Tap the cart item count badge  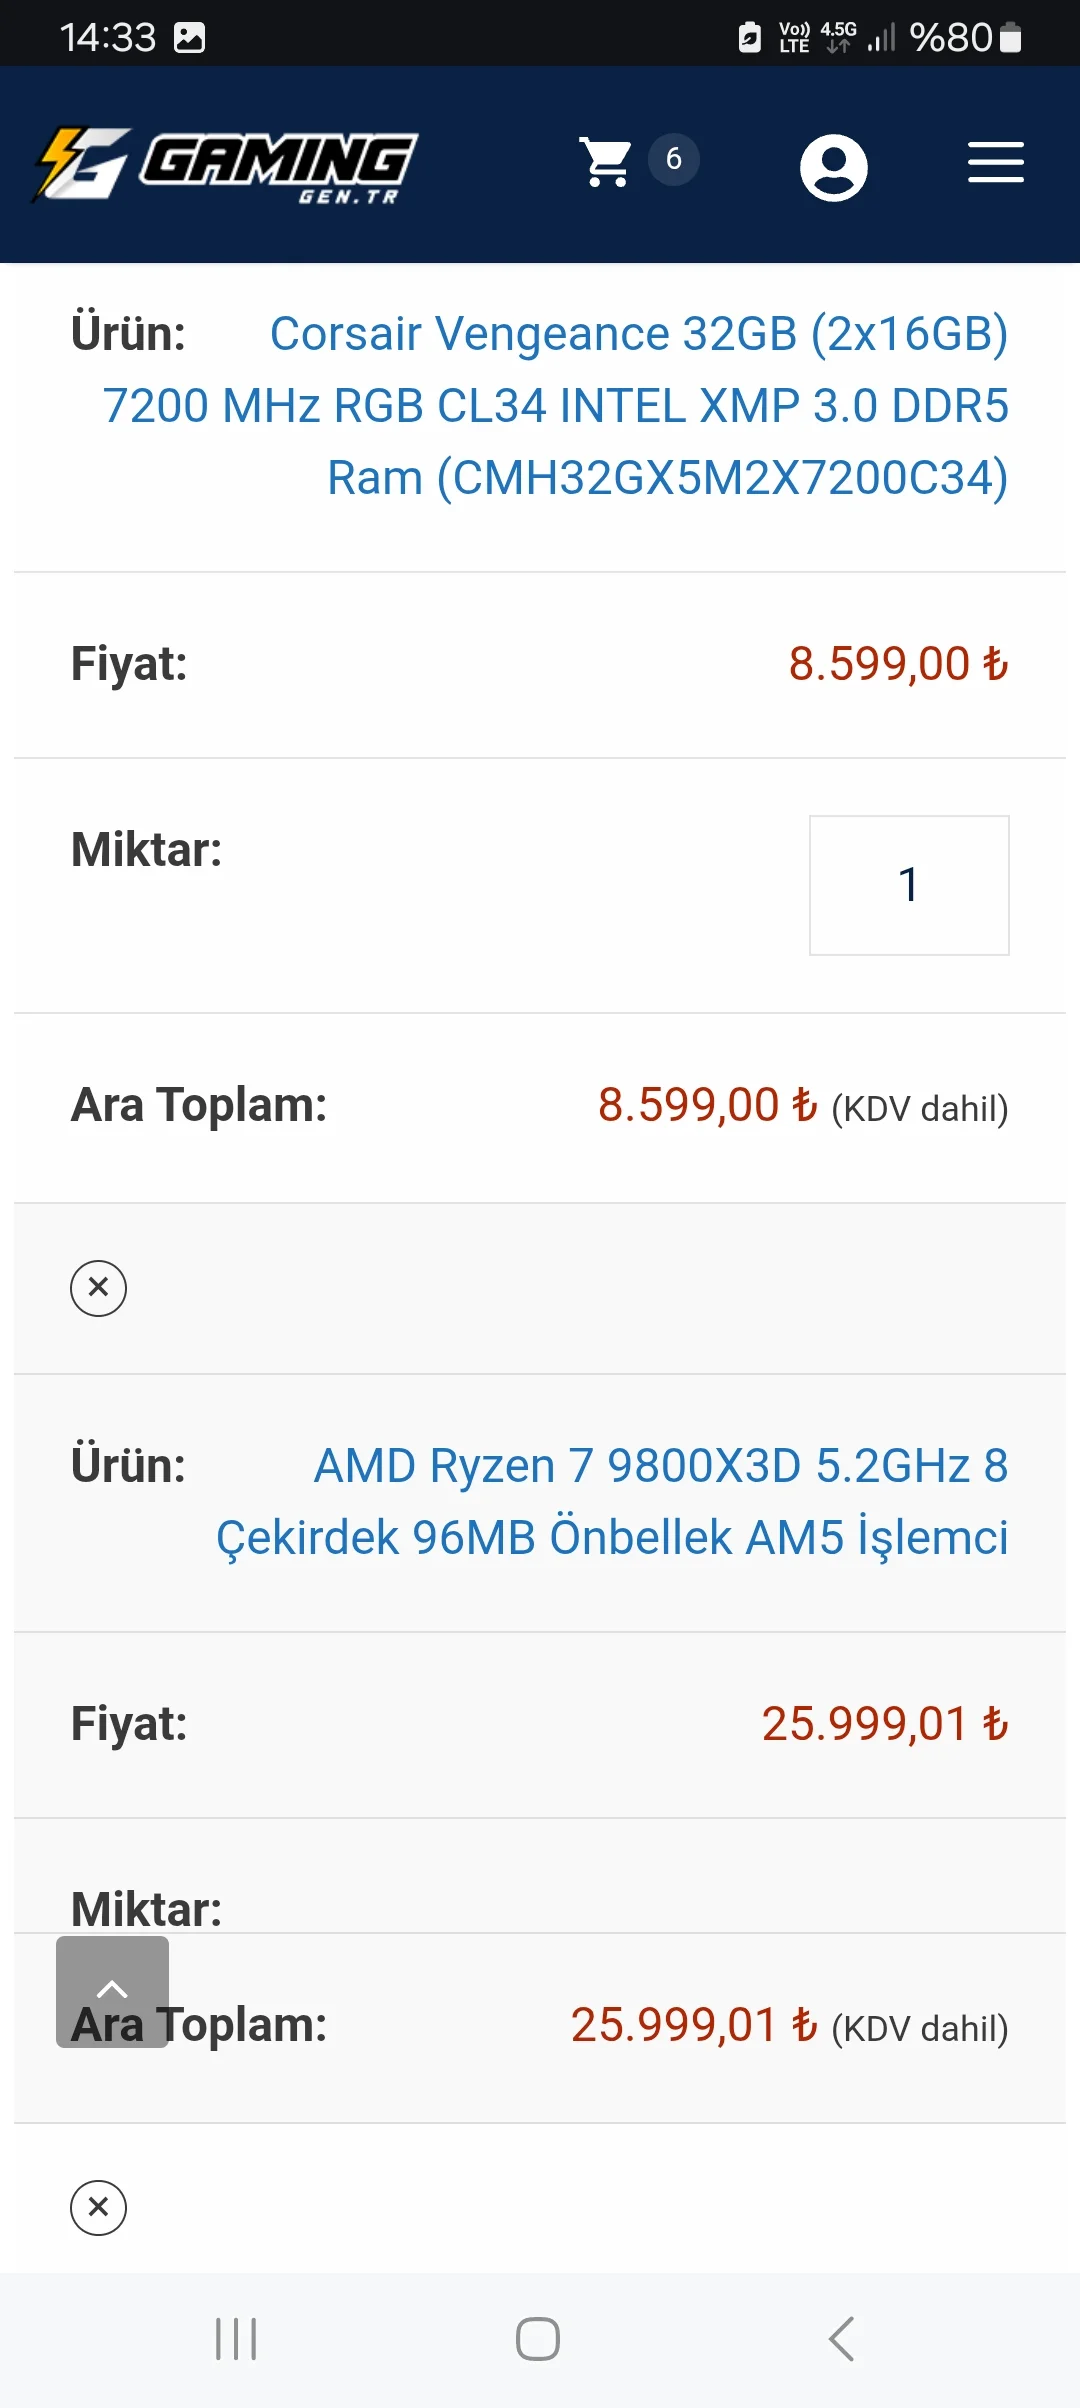point(673,159)
